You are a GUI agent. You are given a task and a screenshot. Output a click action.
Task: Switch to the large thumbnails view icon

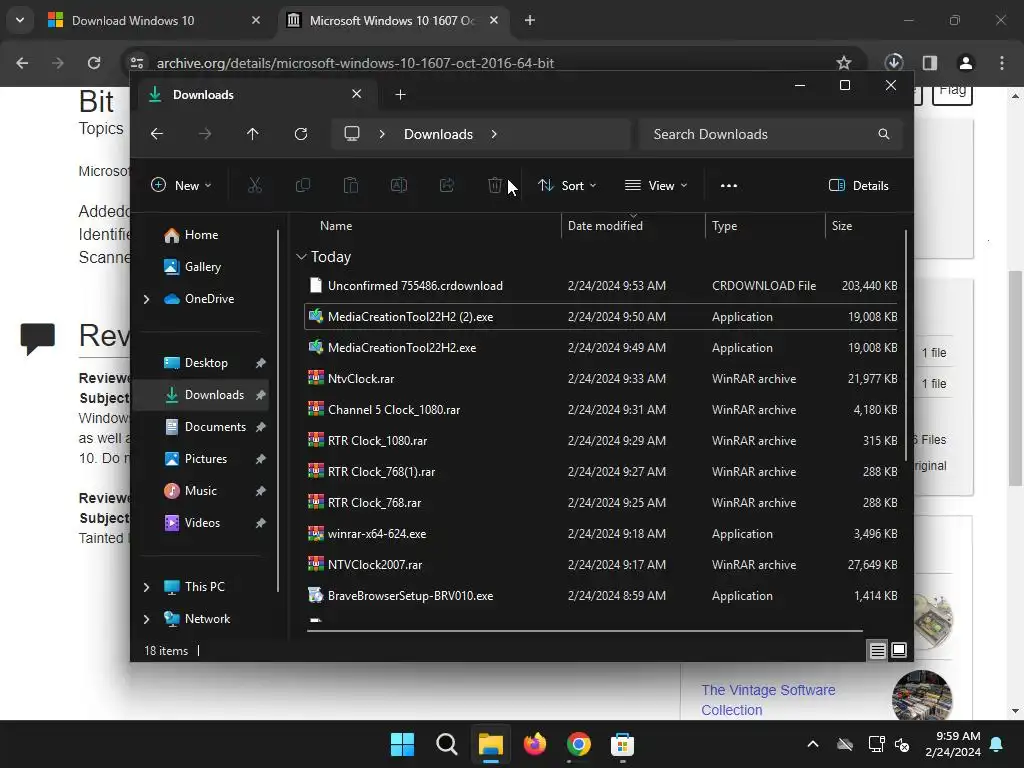899,650
